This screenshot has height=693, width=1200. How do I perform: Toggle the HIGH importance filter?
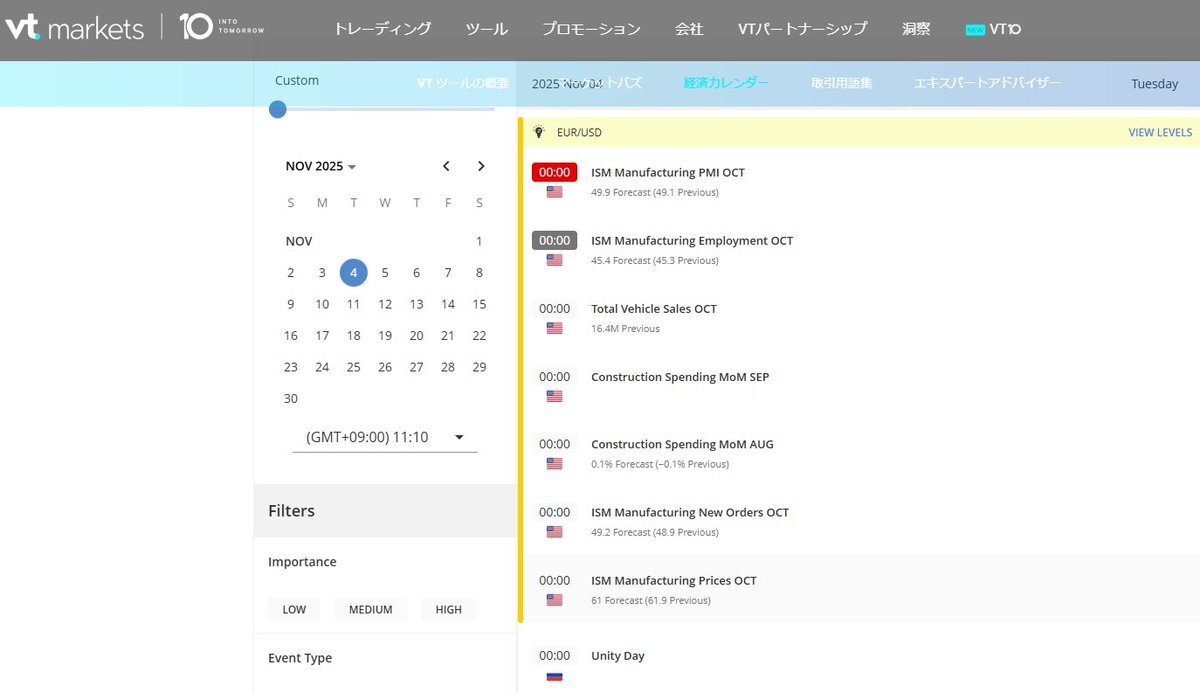pyautogui.click(x=448, y=609)
